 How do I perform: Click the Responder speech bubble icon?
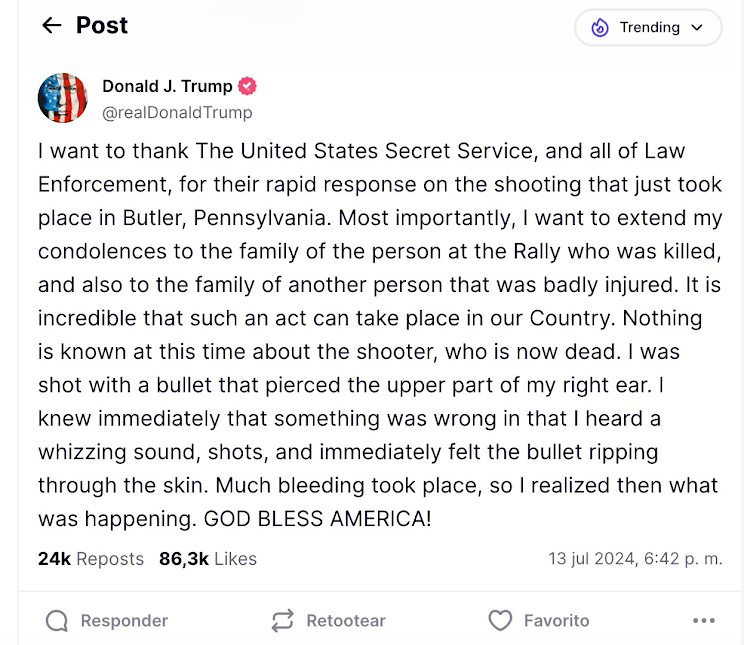[x=57, y=621]
